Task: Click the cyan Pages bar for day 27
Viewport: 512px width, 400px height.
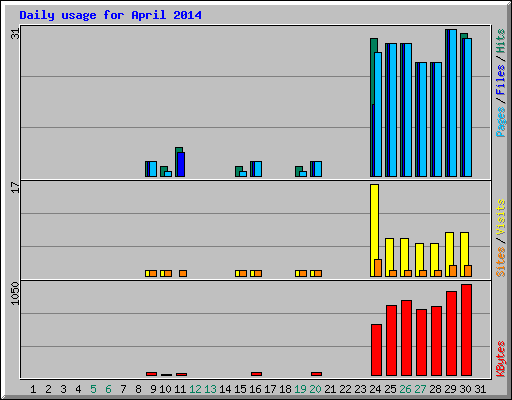Action: [x=423, y=119]
